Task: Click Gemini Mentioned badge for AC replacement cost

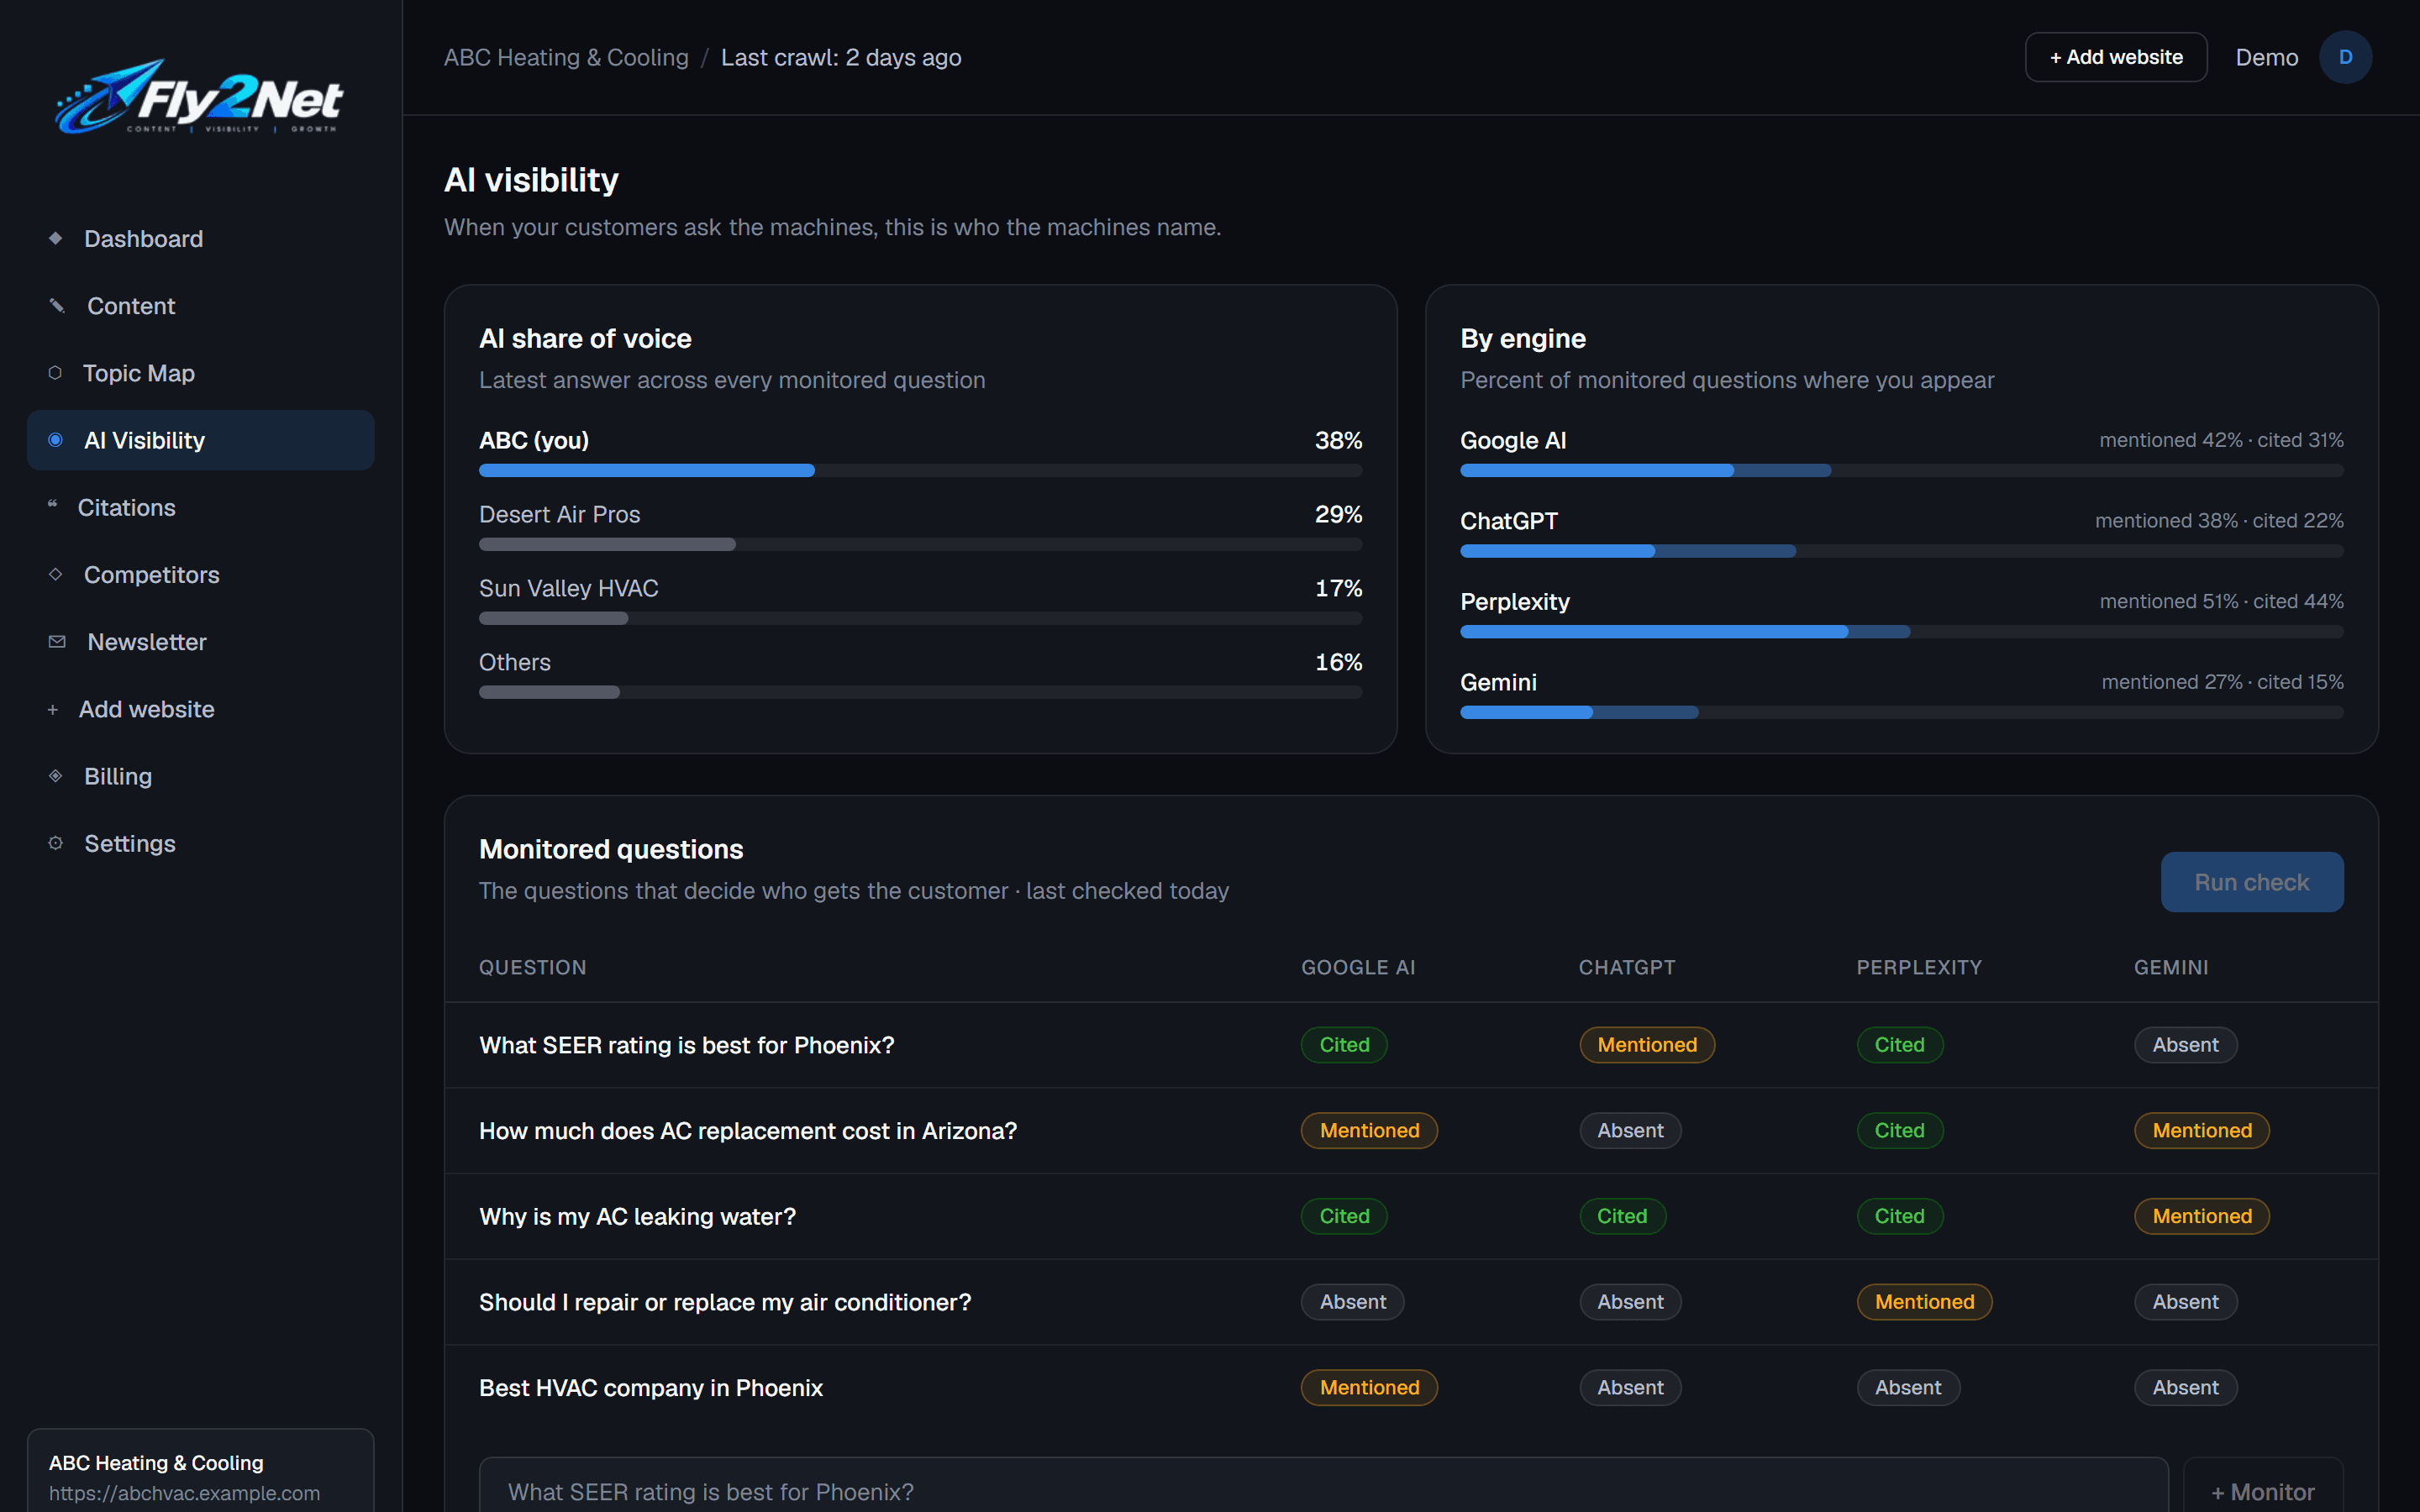Action: [x=2202, y=1131]
